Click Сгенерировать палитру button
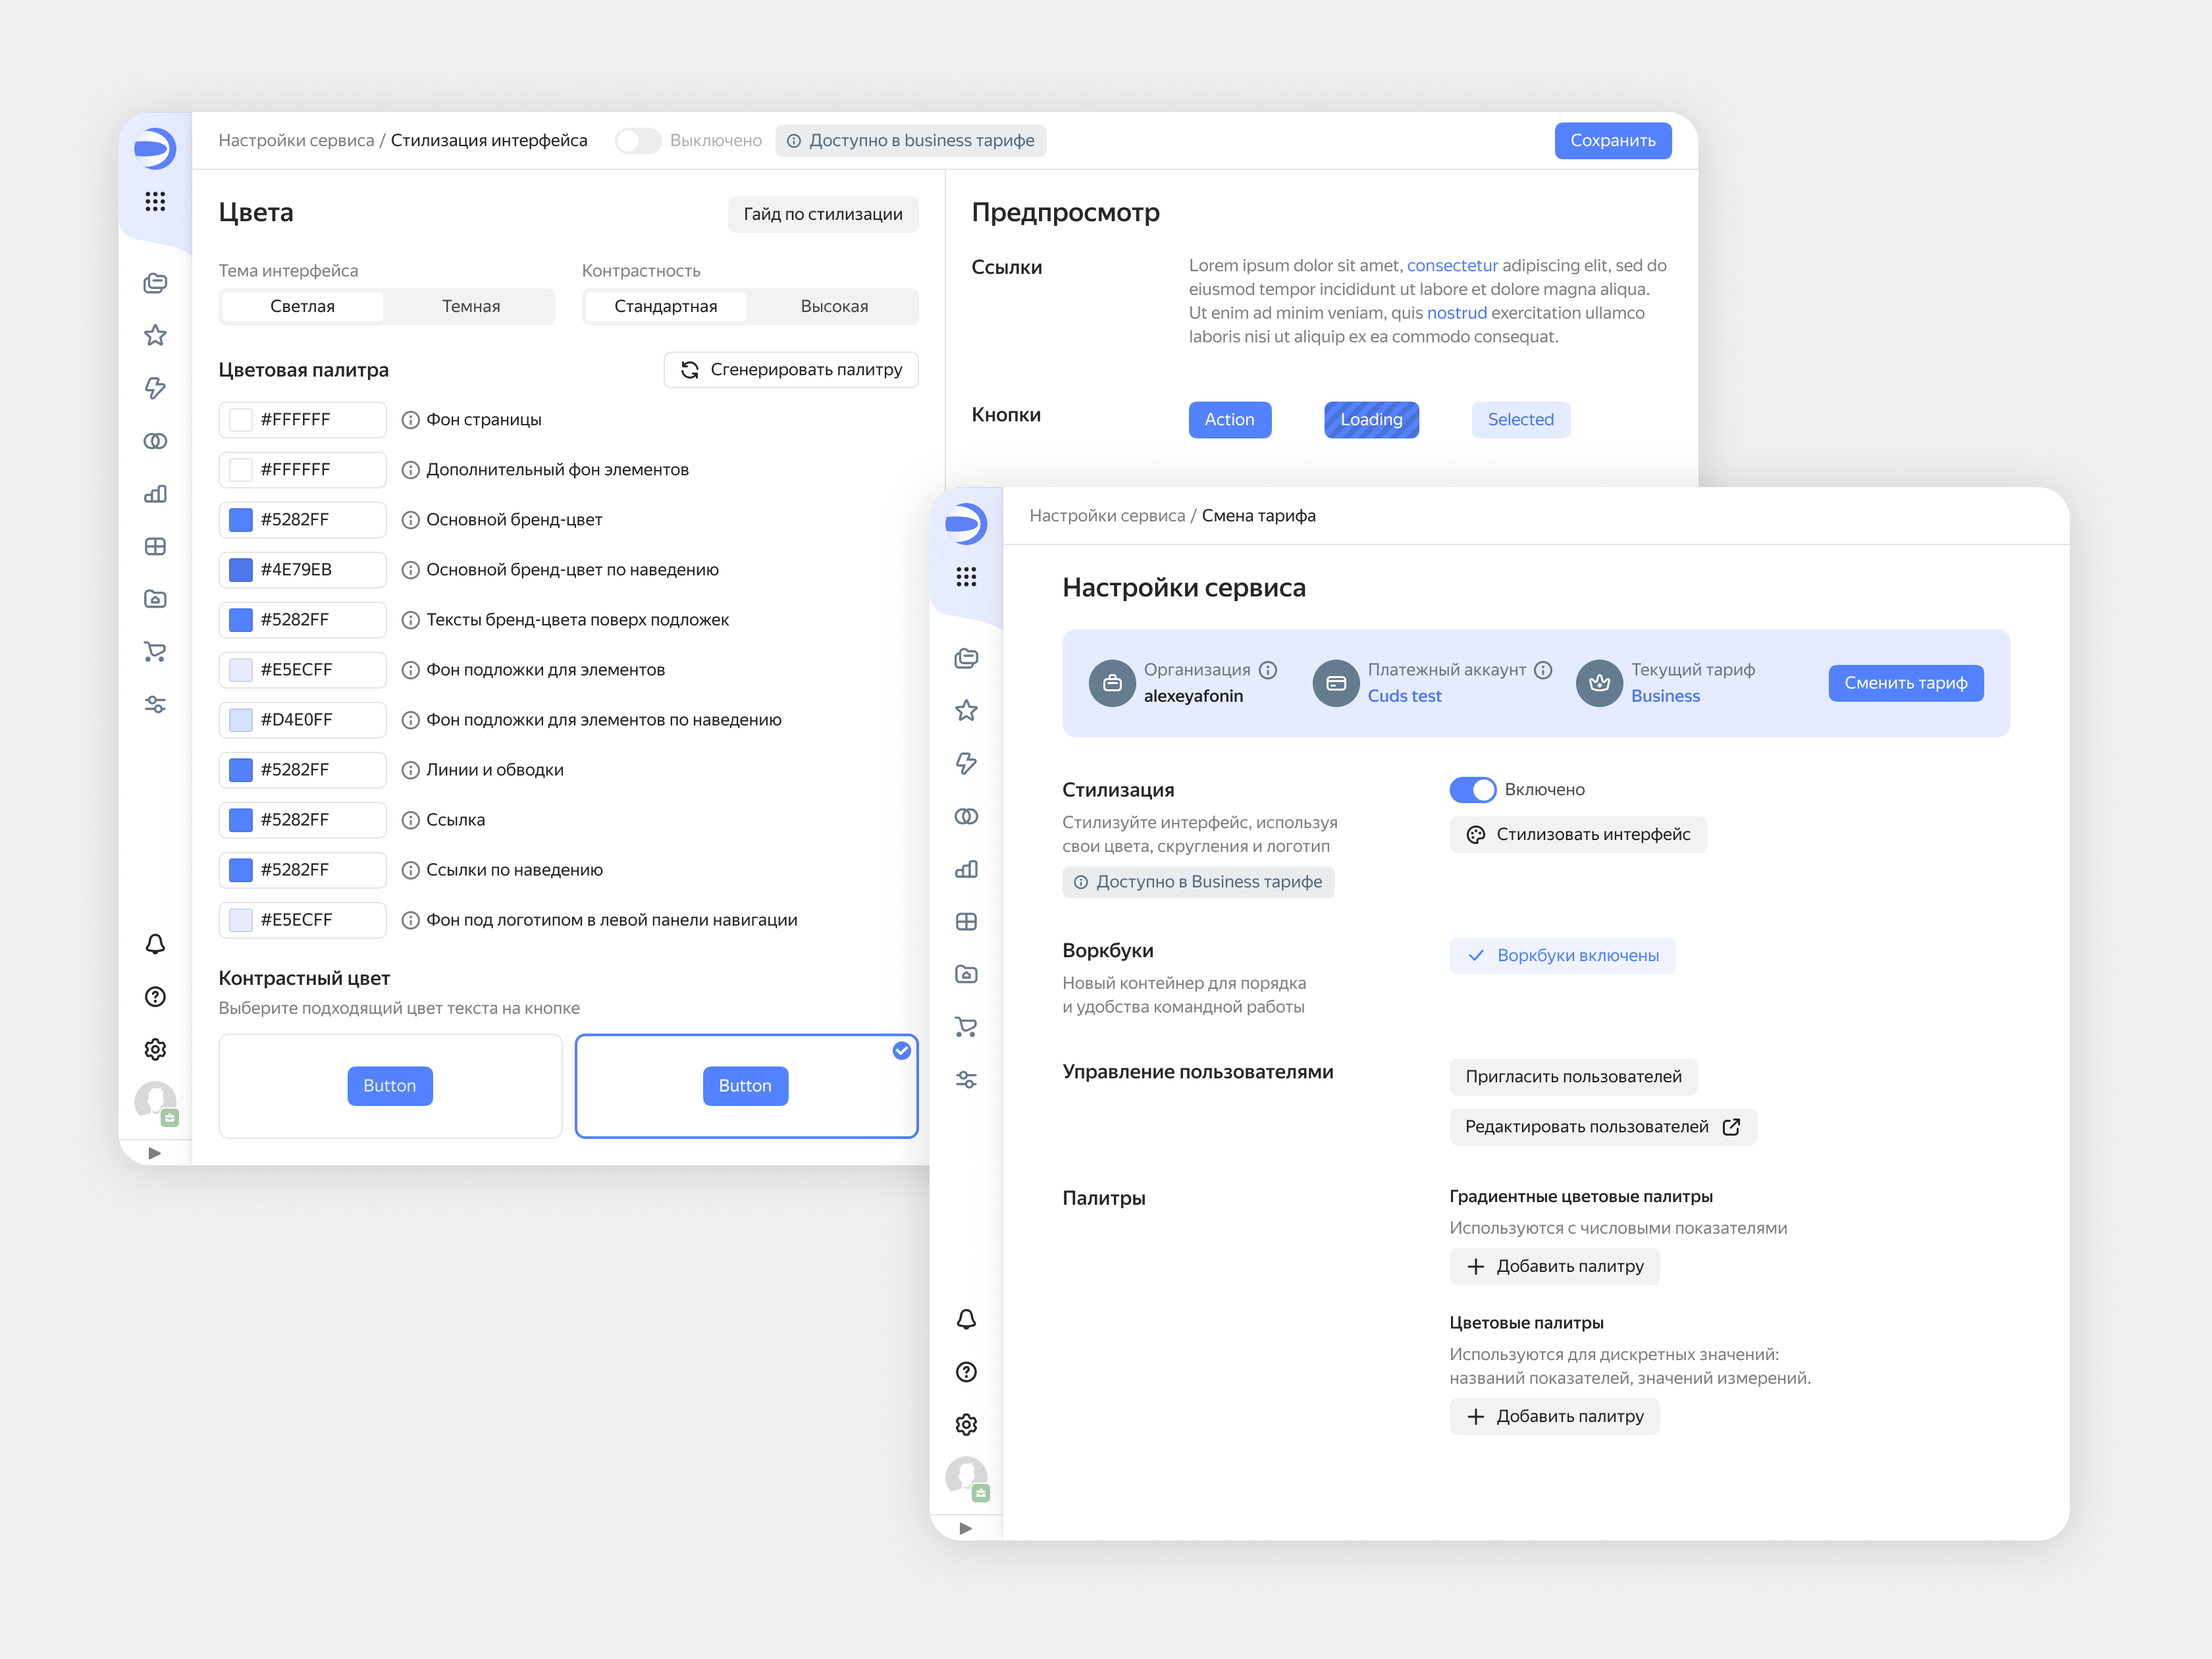 tap(791, 370)
